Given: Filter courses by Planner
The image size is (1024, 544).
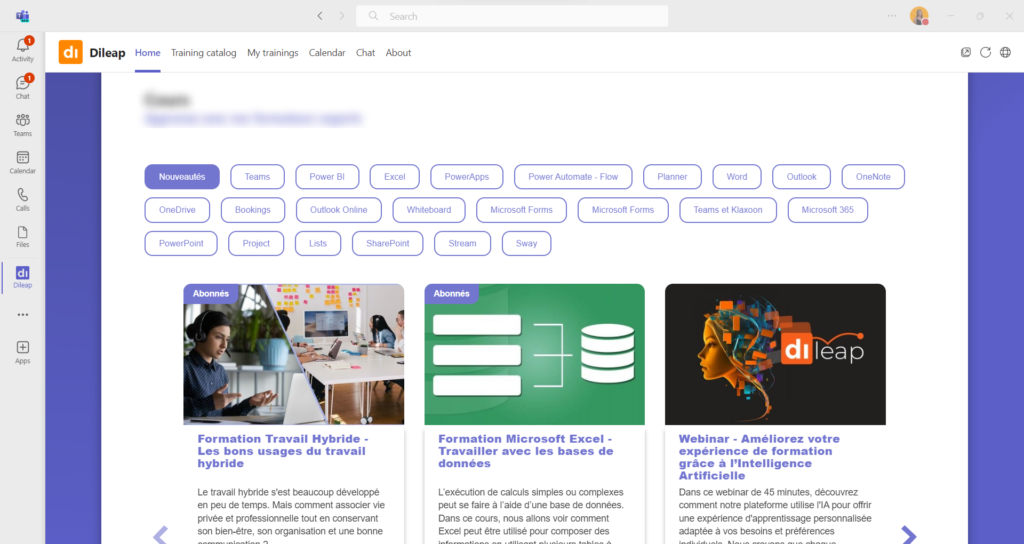Looking at the screenshot, I should (673, 177).
